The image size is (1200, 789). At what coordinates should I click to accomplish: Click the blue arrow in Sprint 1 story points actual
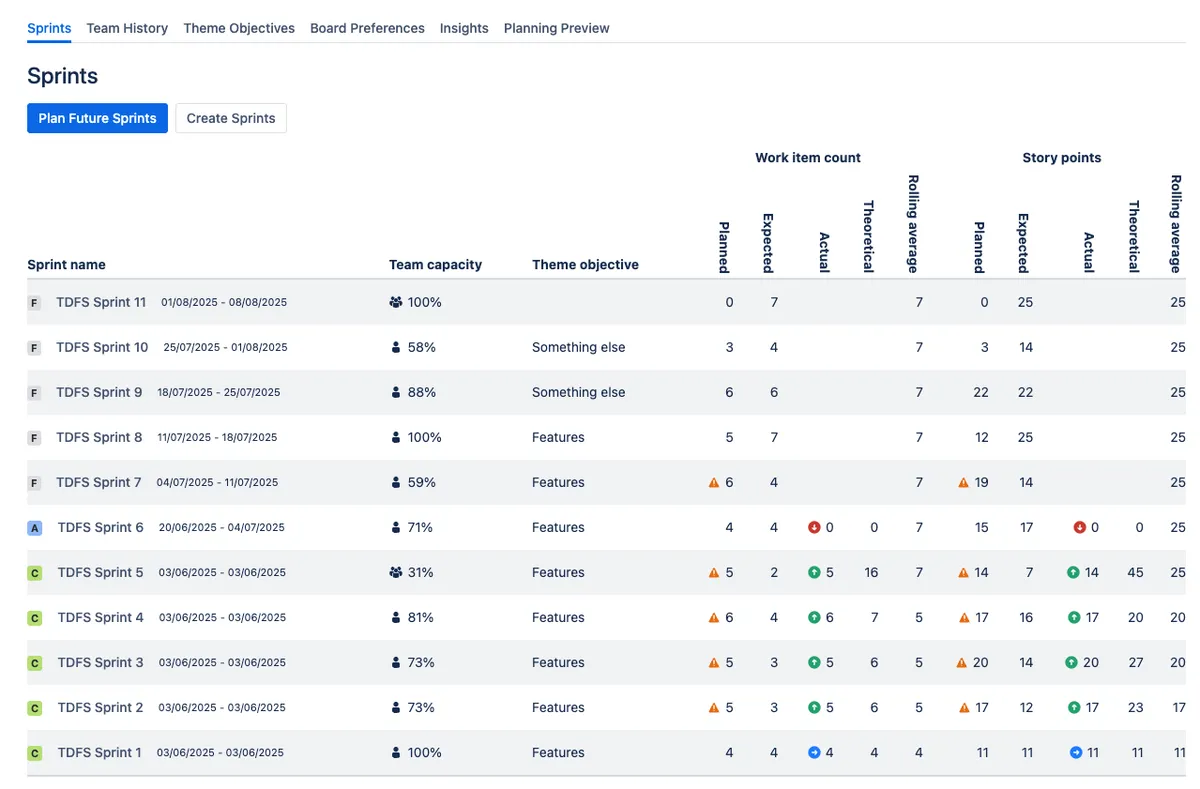(1076, 752)
